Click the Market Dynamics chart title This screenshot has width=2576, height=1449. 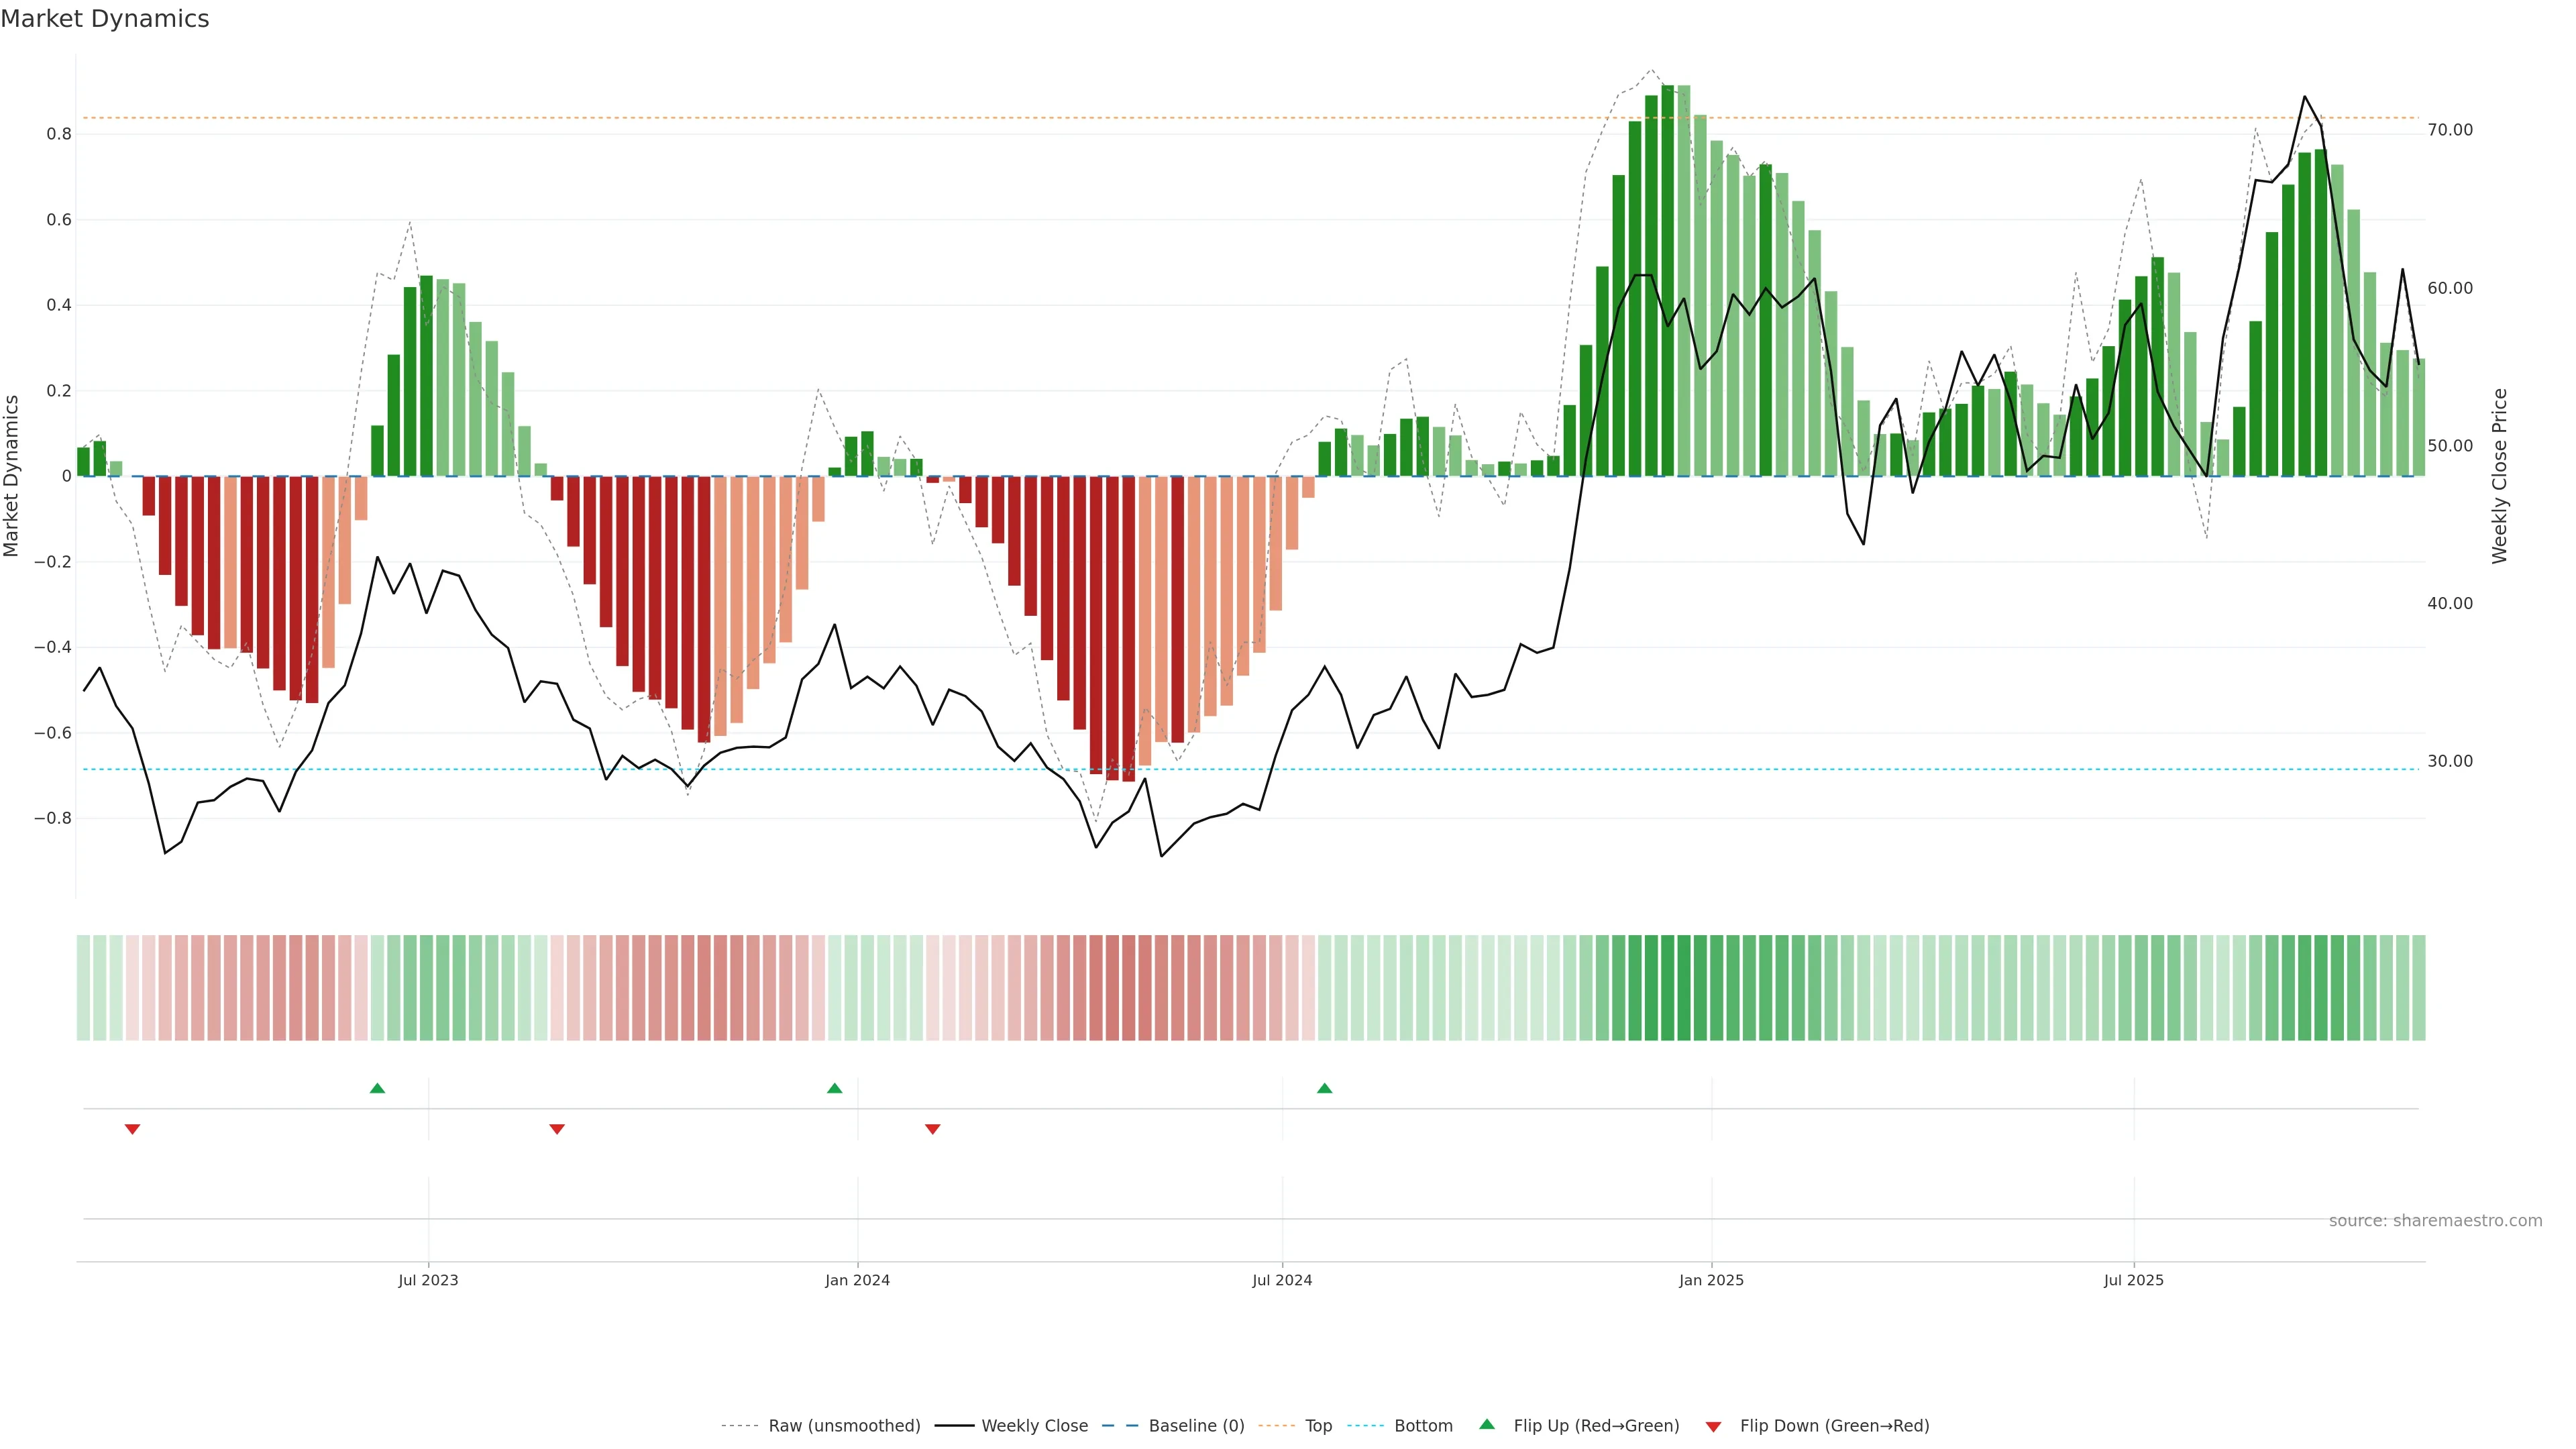[x=105, y=19]
